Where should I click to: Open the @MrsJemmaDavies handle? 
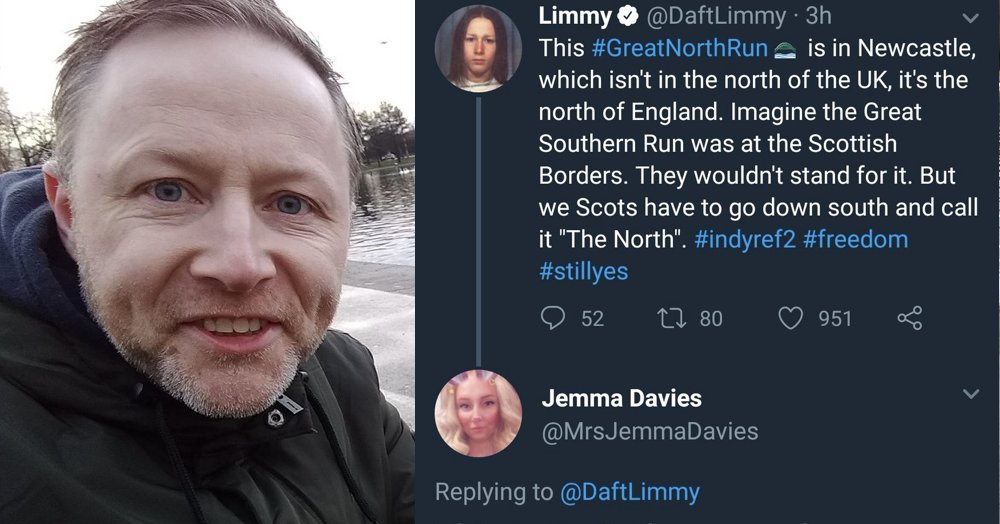coord(650,432)
